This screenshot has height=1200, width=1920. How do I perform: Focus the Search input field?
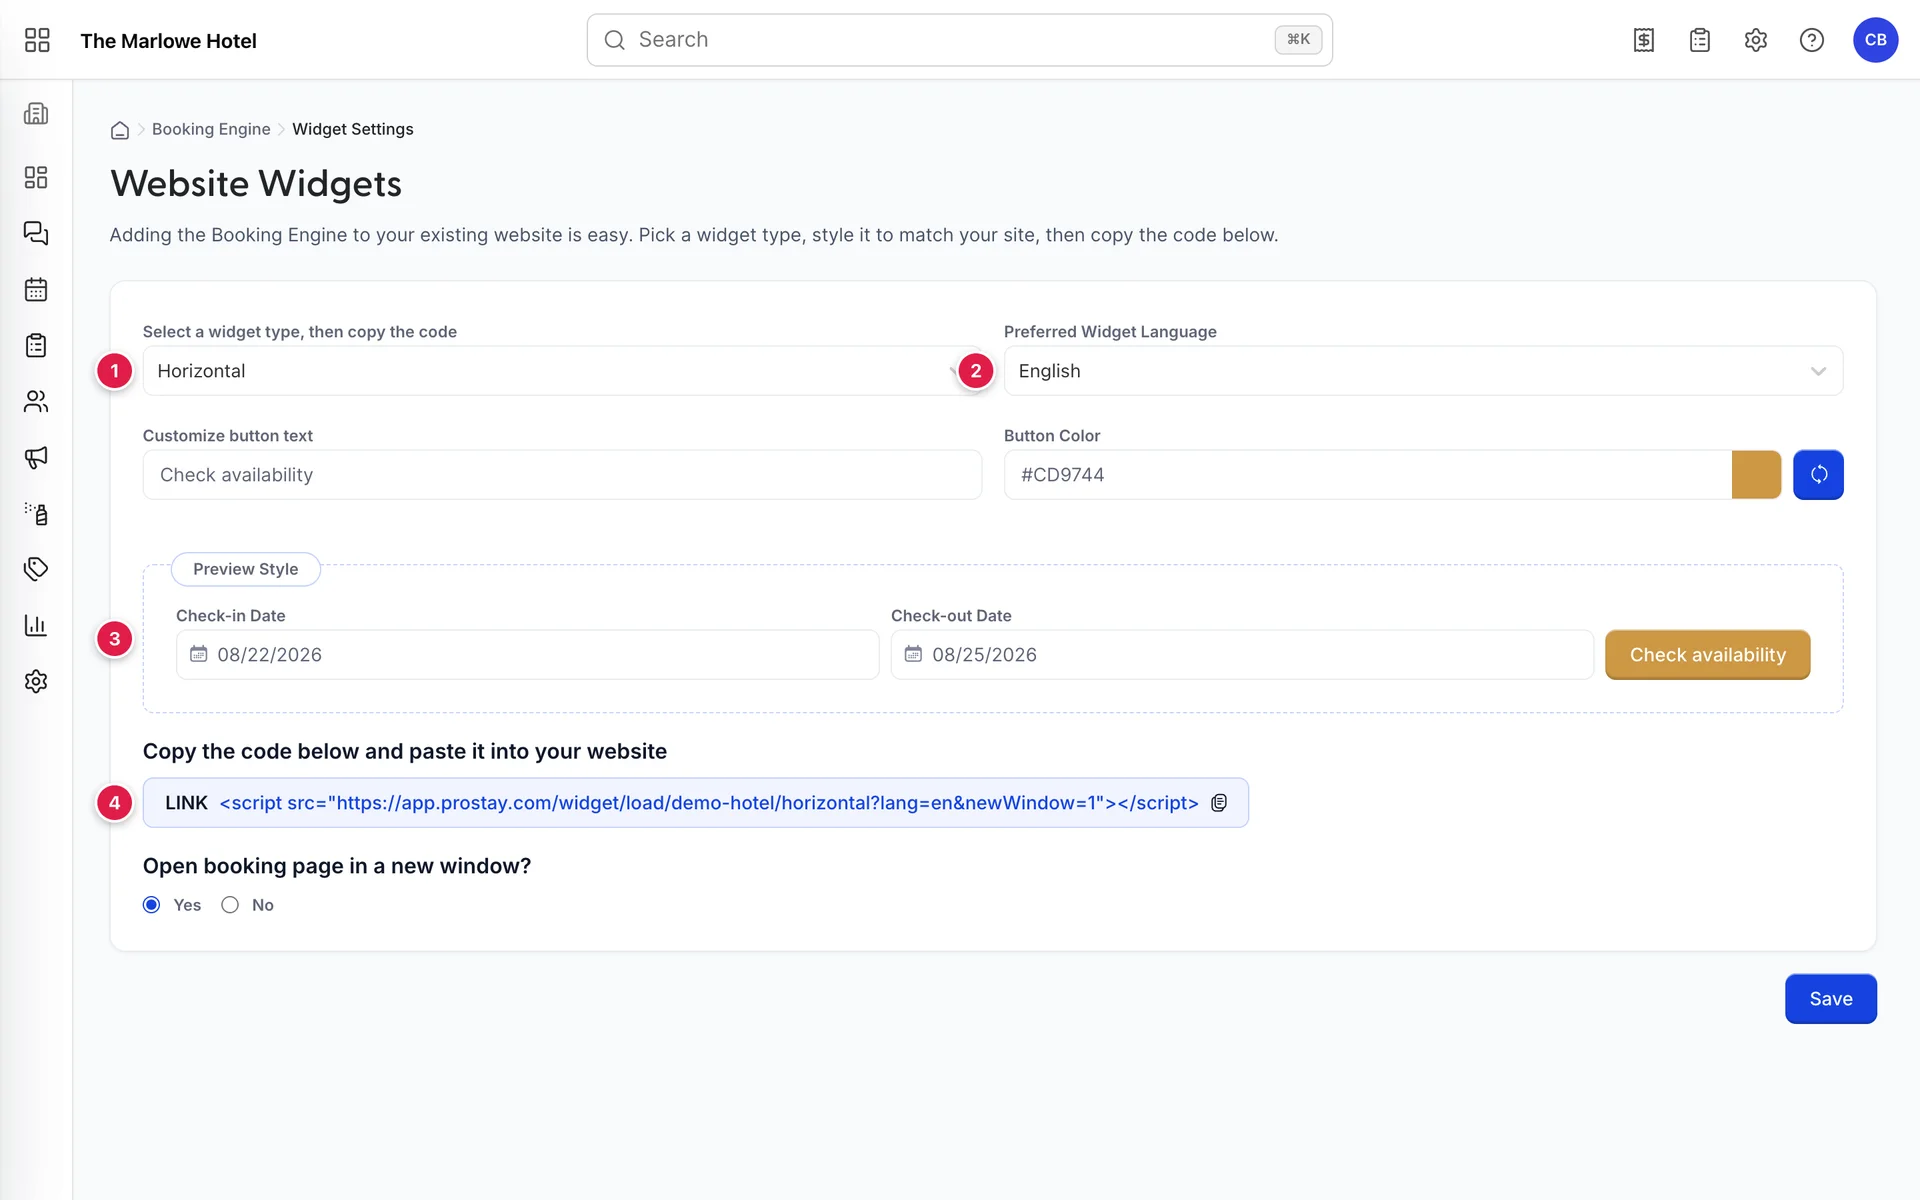[x=959, y=40]
